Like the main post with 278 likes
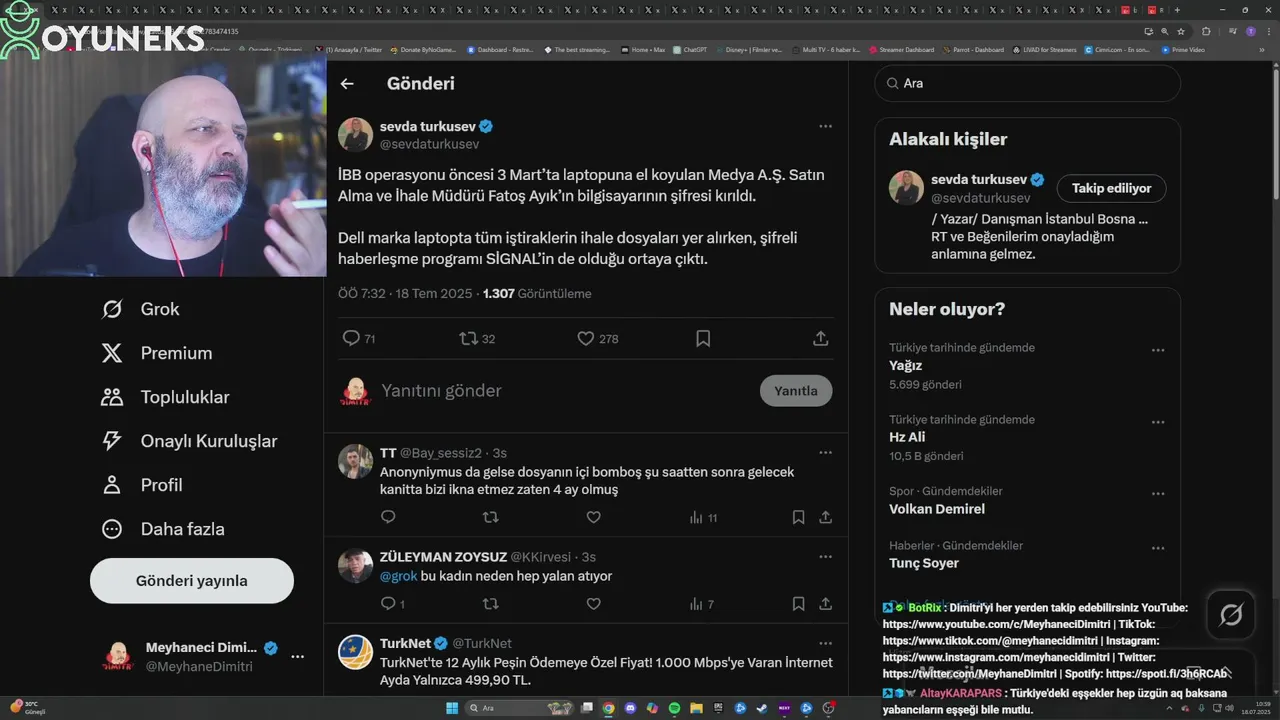This screenshot has width=1280, height=720. (586, 339)
